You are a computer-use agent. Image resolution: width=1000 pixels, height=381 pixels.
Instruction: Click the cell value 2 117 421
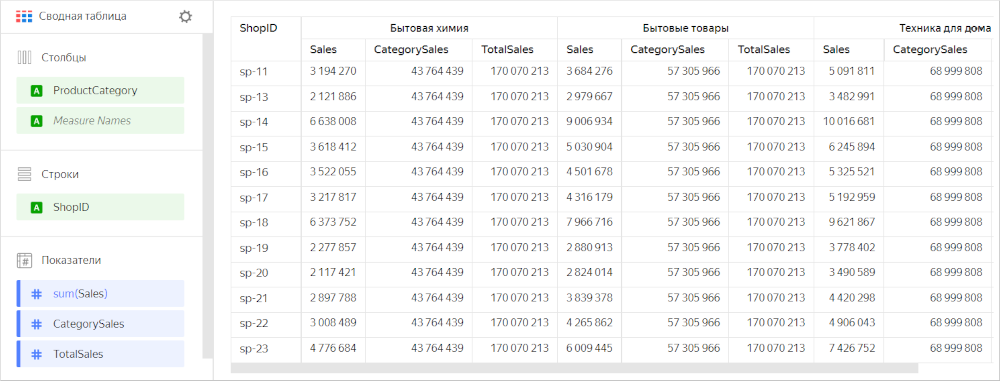click(333, 273)
